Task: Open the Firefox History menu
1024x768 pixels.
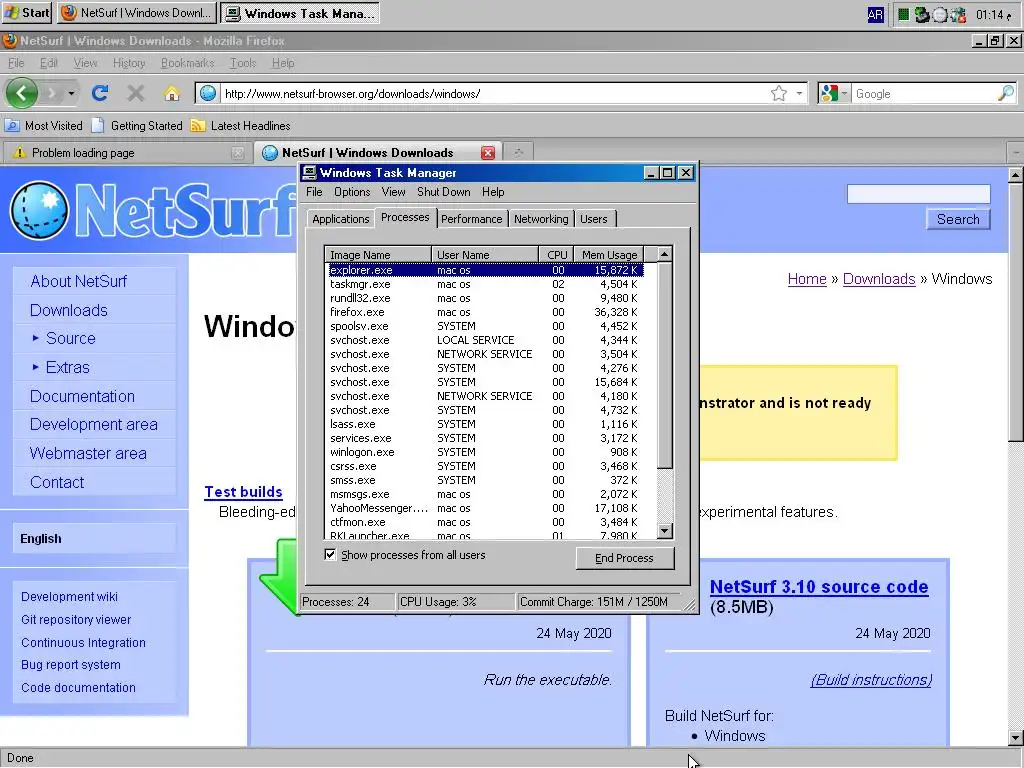Action: point(129,63)
